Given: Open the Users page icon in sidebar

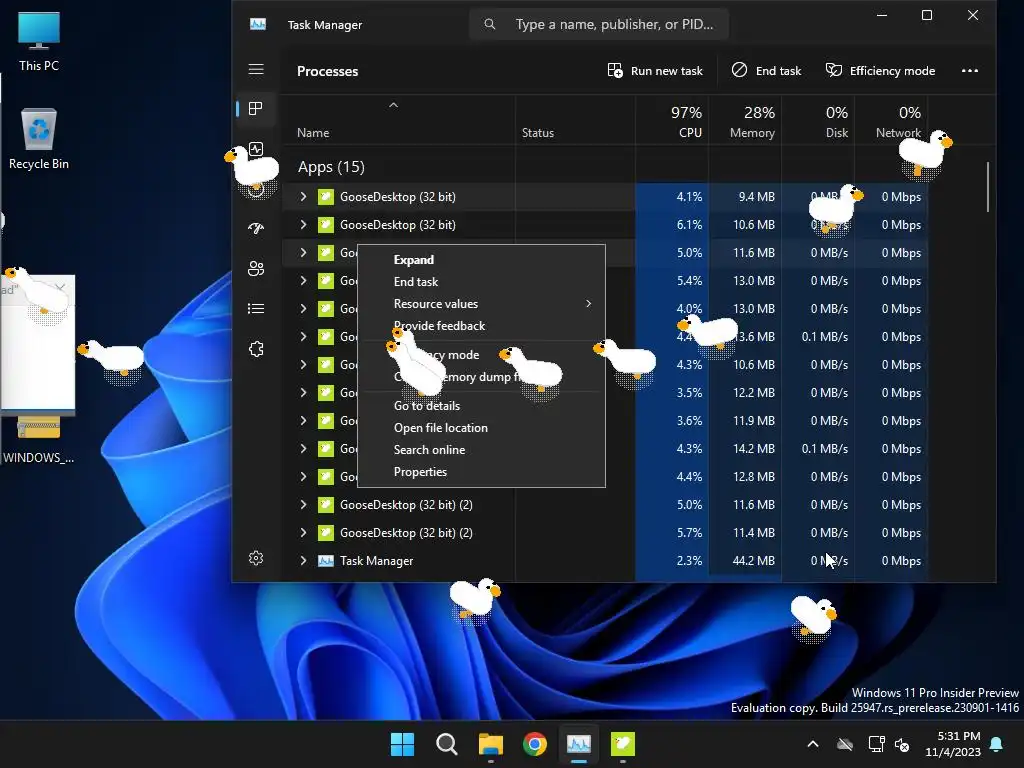Looking at the screenshot, I should click(256, 268).
